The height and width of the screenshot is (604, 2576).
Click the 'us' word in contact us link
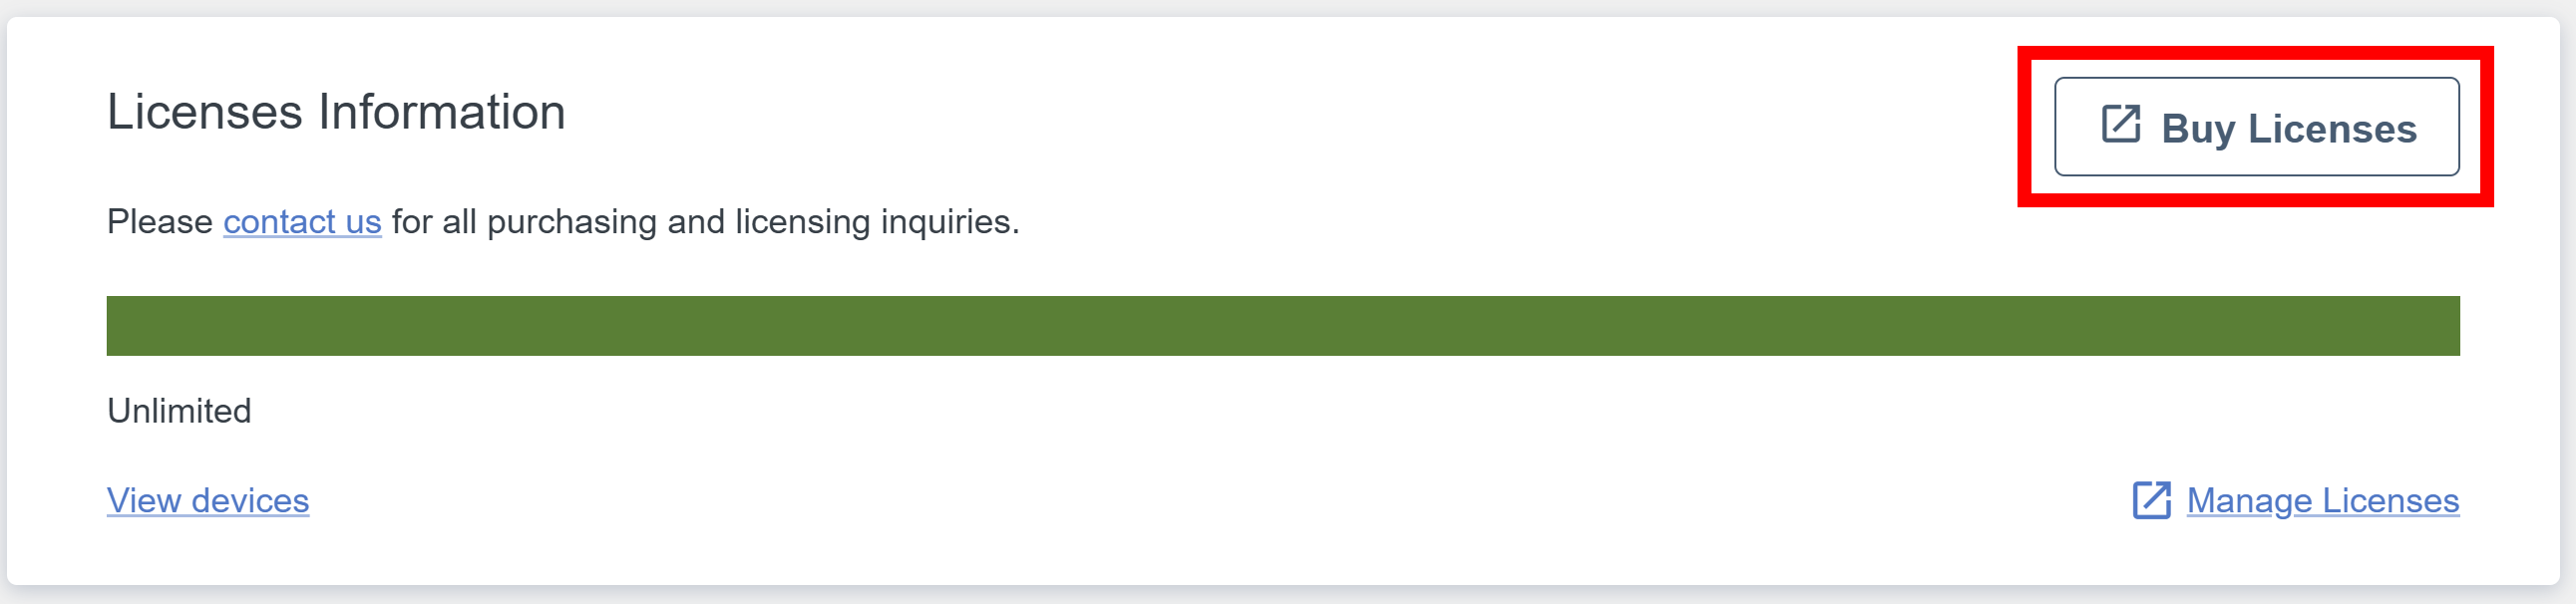click(363, 221)
